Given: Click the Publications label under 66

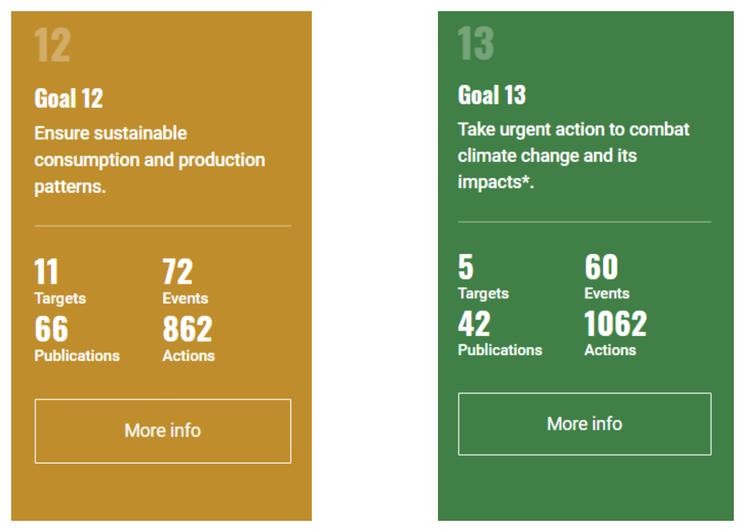Looking at the screenshot, I should point(77,355).
